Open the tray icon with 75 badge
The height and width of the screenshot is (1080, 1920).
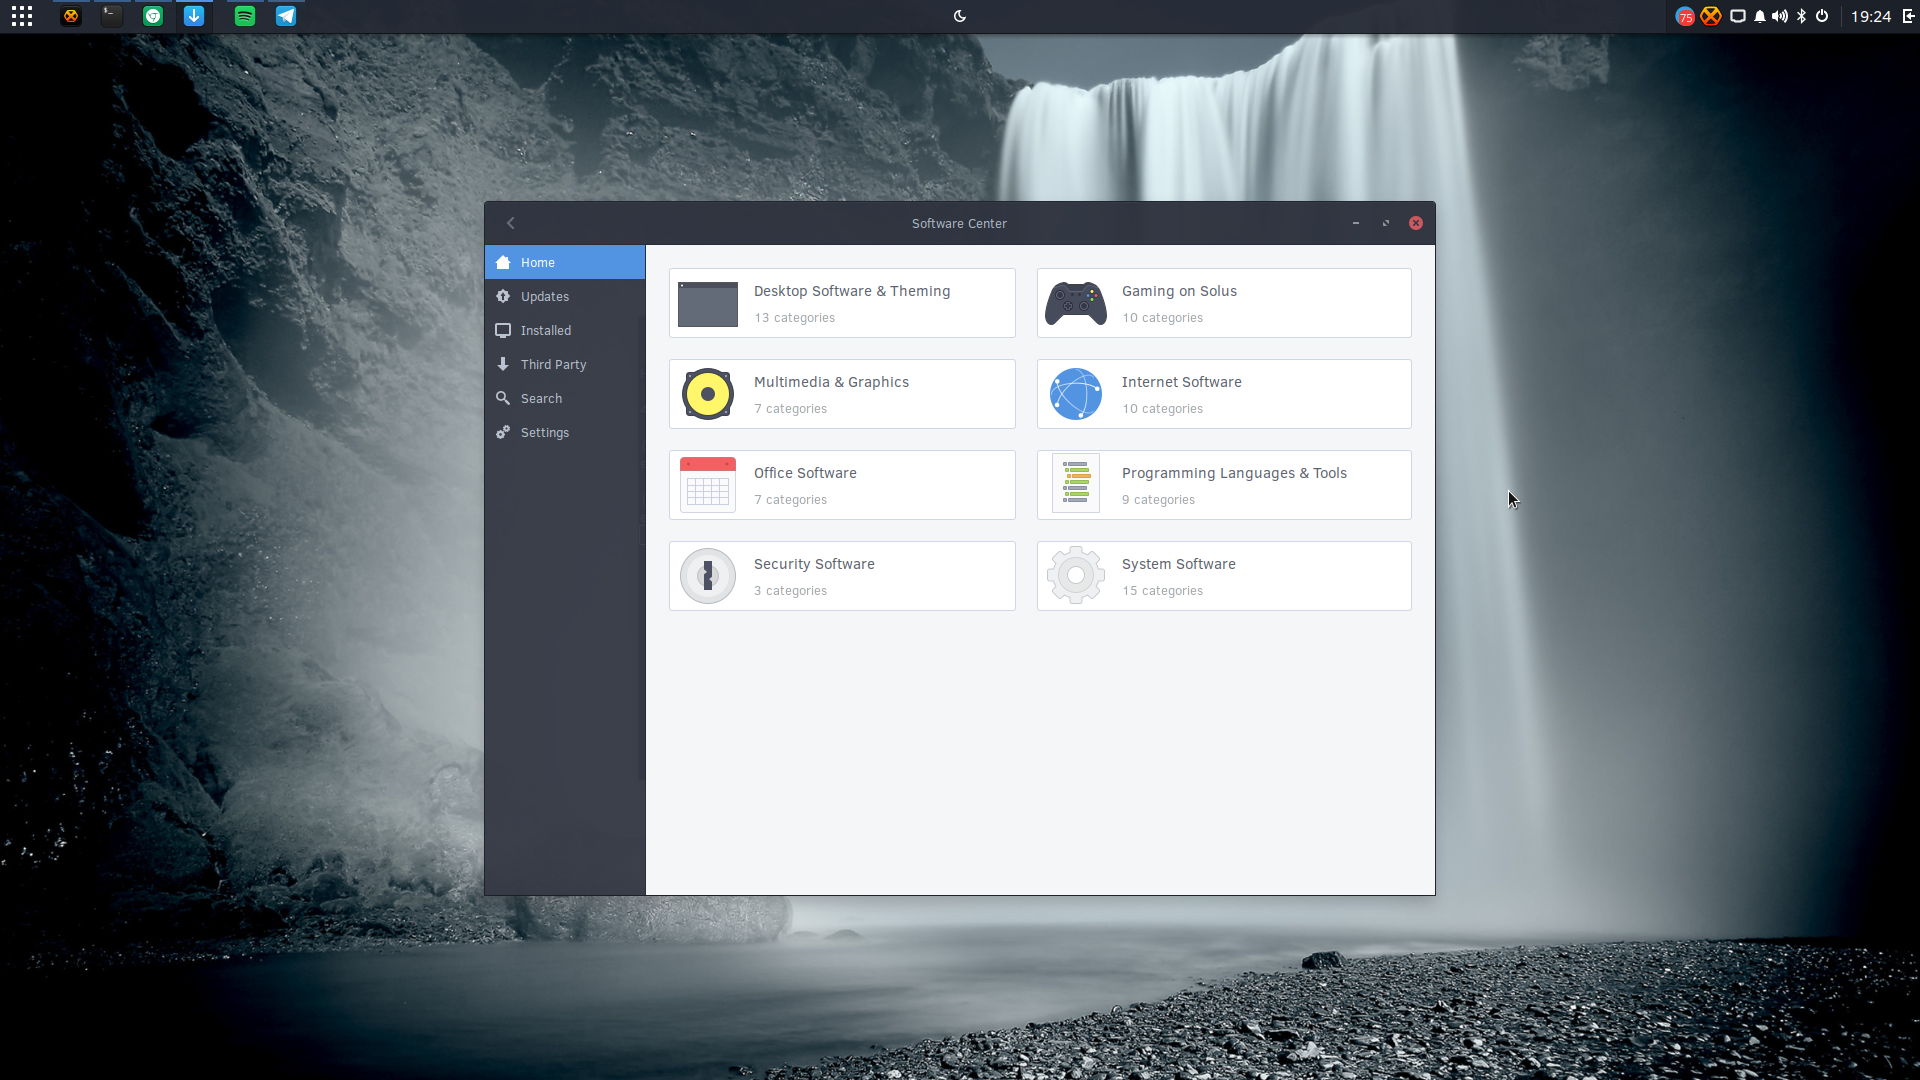(x=1685, y=16)
